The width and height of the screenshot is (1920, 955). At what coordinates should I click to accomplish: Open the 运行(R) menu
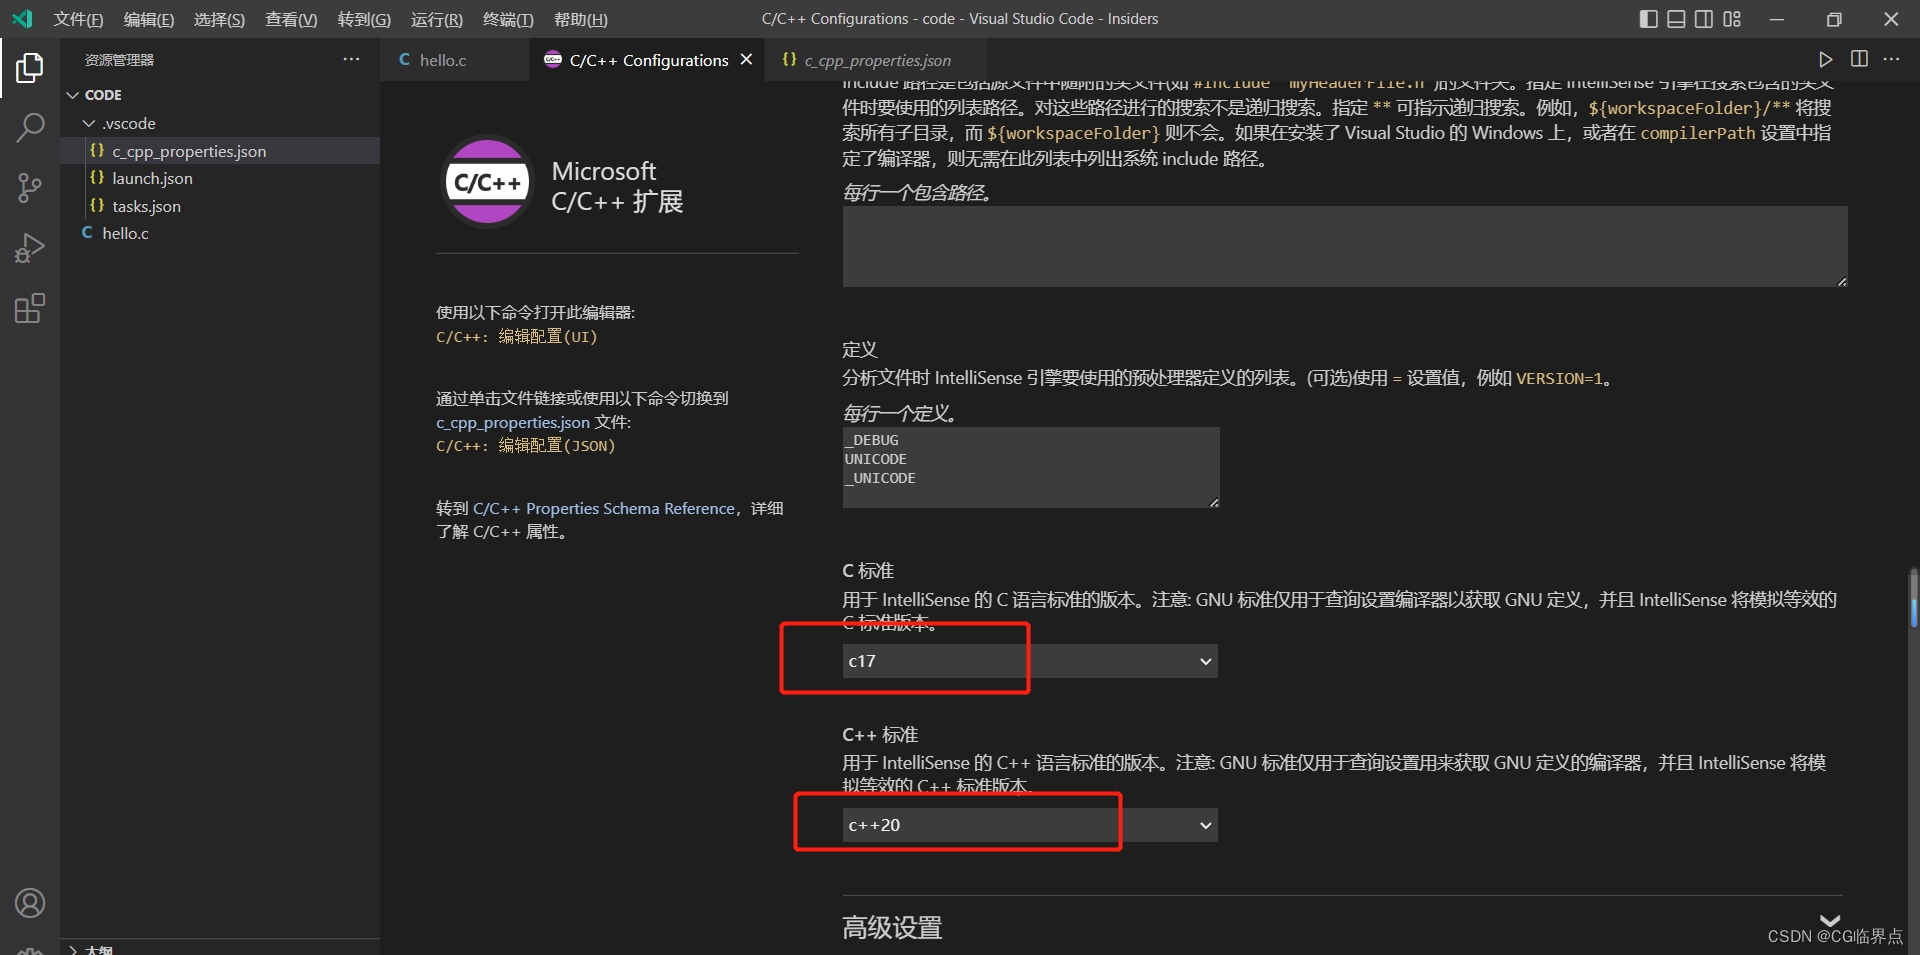pos(437,19)
